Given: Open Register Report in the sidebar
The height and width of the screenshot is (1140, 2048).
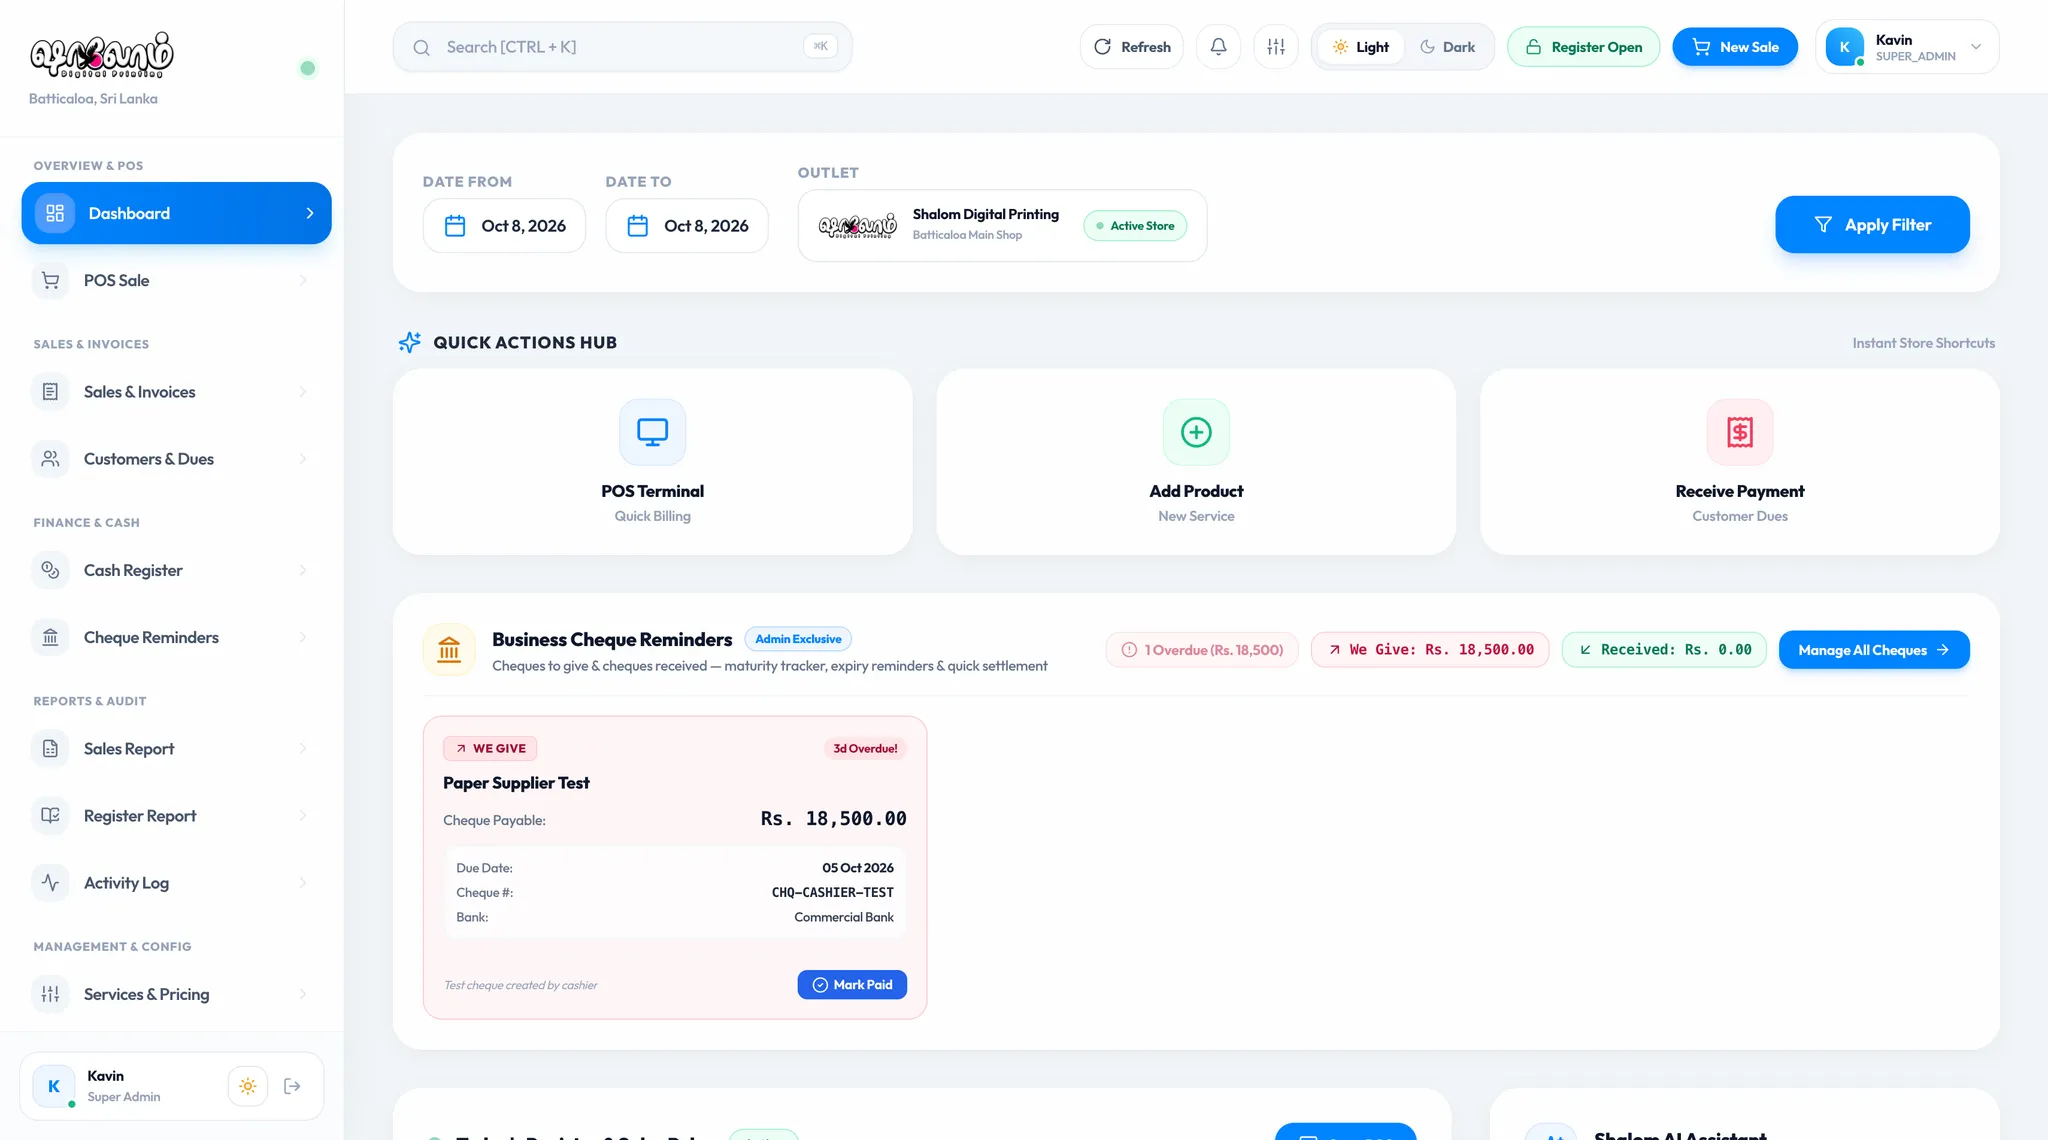Looking at the screenshot, I should click(x=176, y=816).
